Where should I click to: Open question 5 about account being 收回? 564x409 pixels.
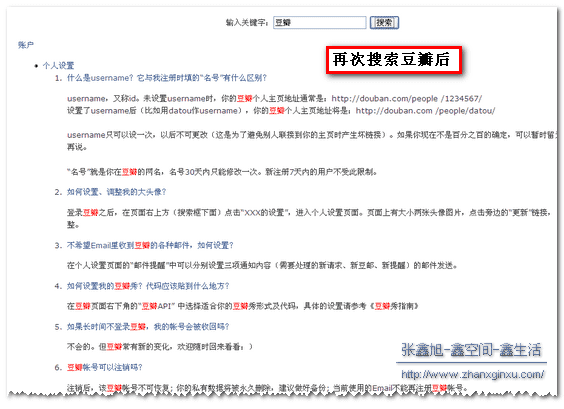[x=148, y=327]
